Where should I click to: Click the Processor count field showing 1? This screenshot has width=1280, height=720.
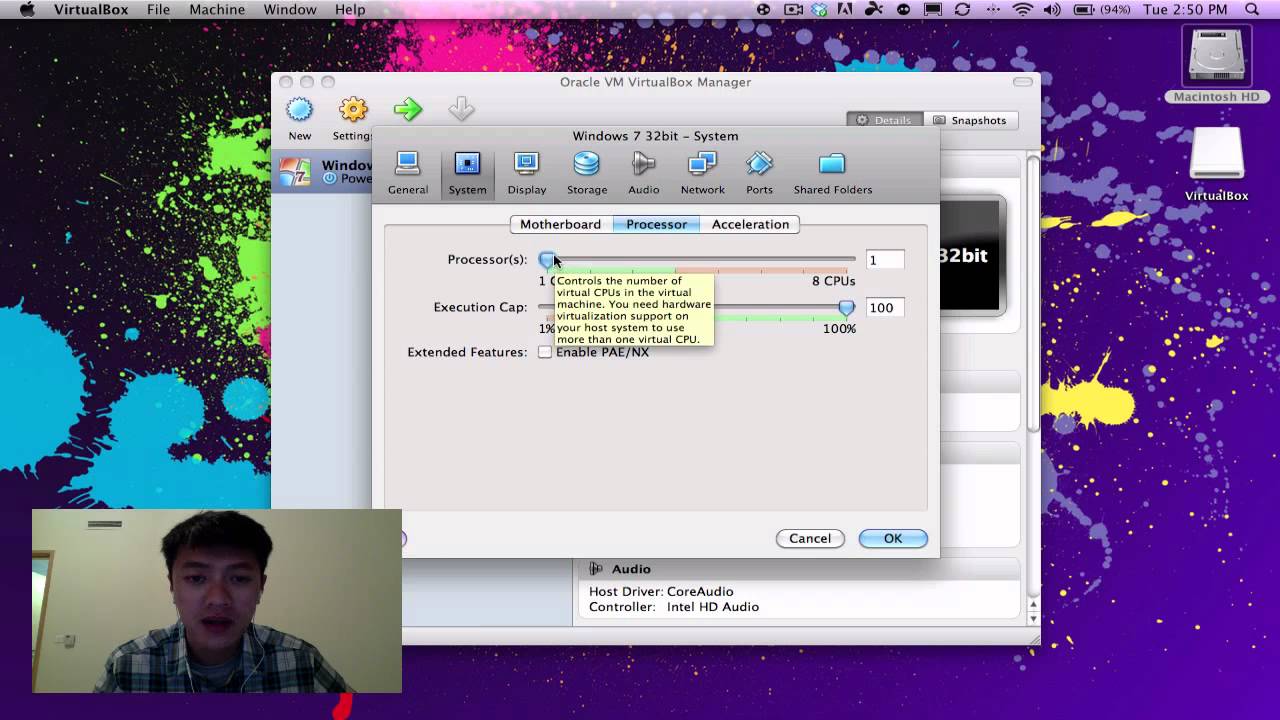(885, 260)
